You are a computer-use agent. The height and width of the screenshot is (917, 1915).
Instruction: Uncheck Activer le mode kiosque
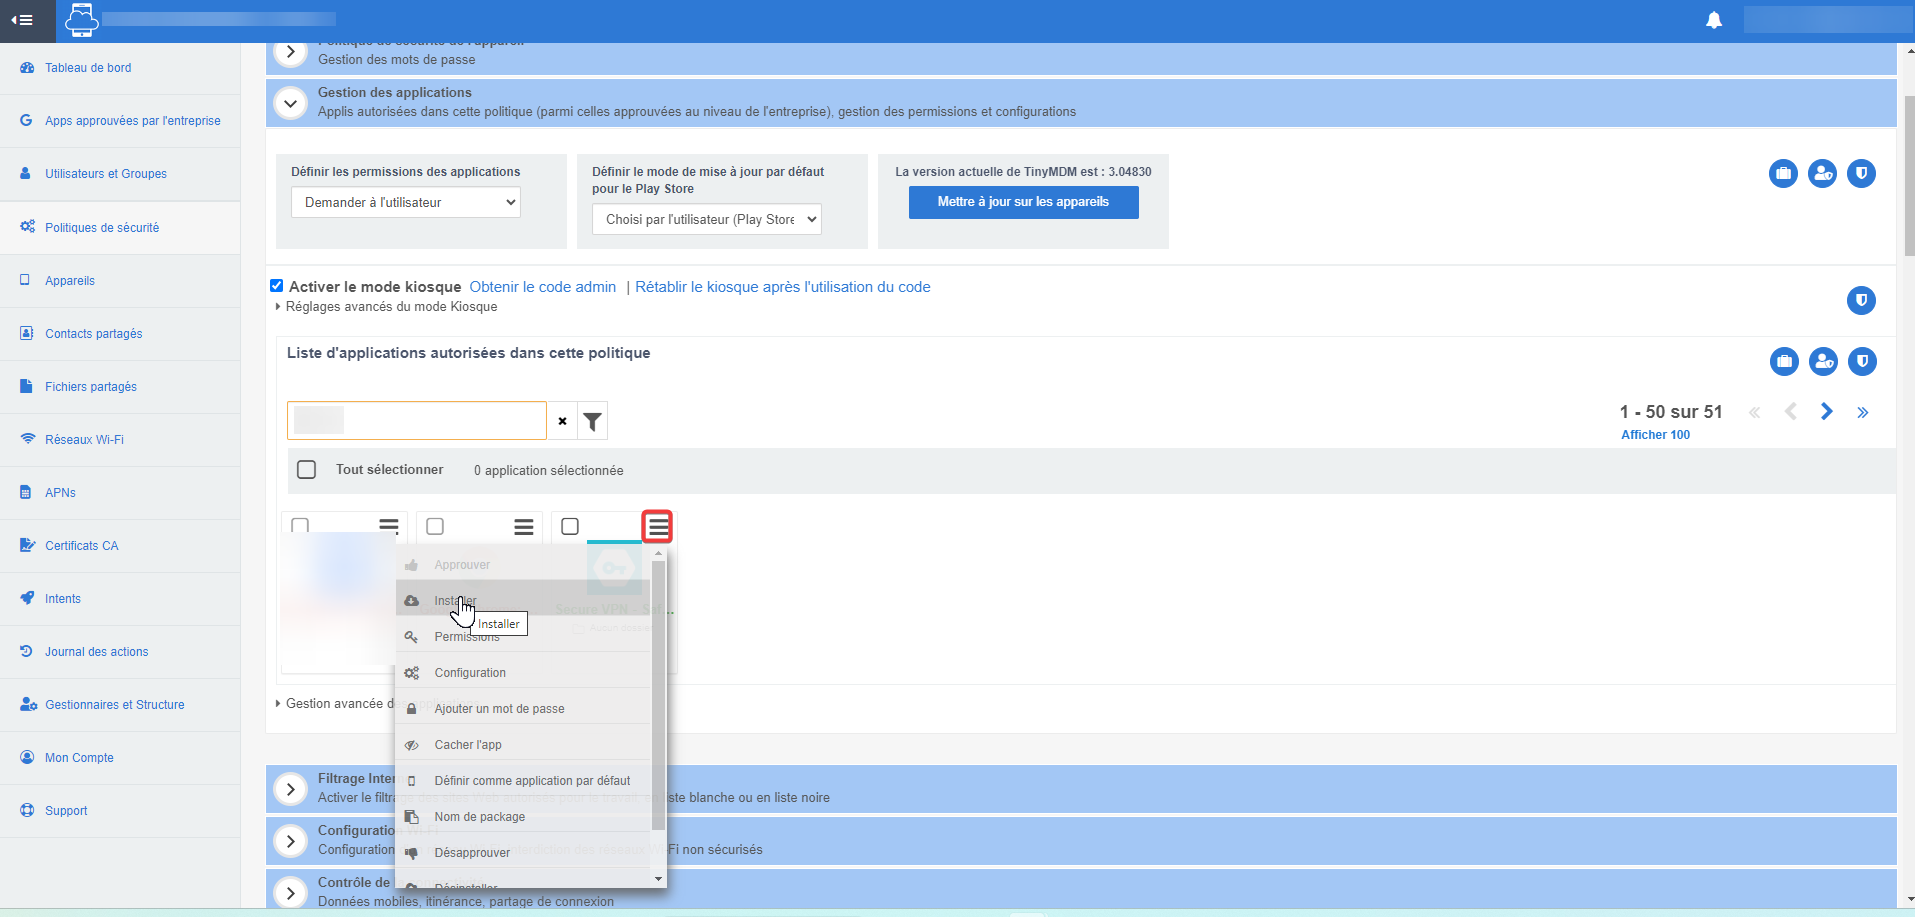(277, 286)
